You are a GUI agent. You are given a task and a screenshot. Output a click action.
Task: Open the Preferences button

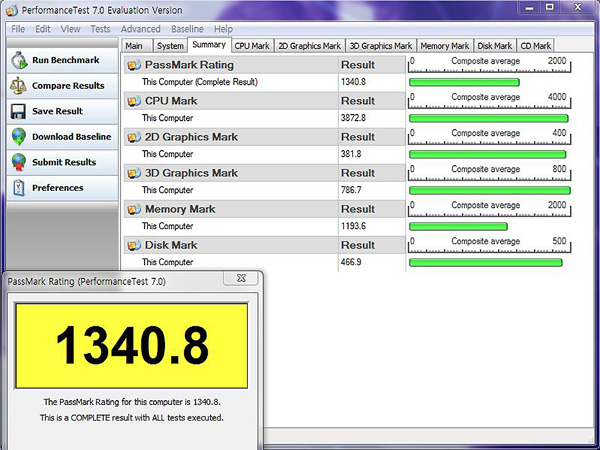(x=63, y=188)
